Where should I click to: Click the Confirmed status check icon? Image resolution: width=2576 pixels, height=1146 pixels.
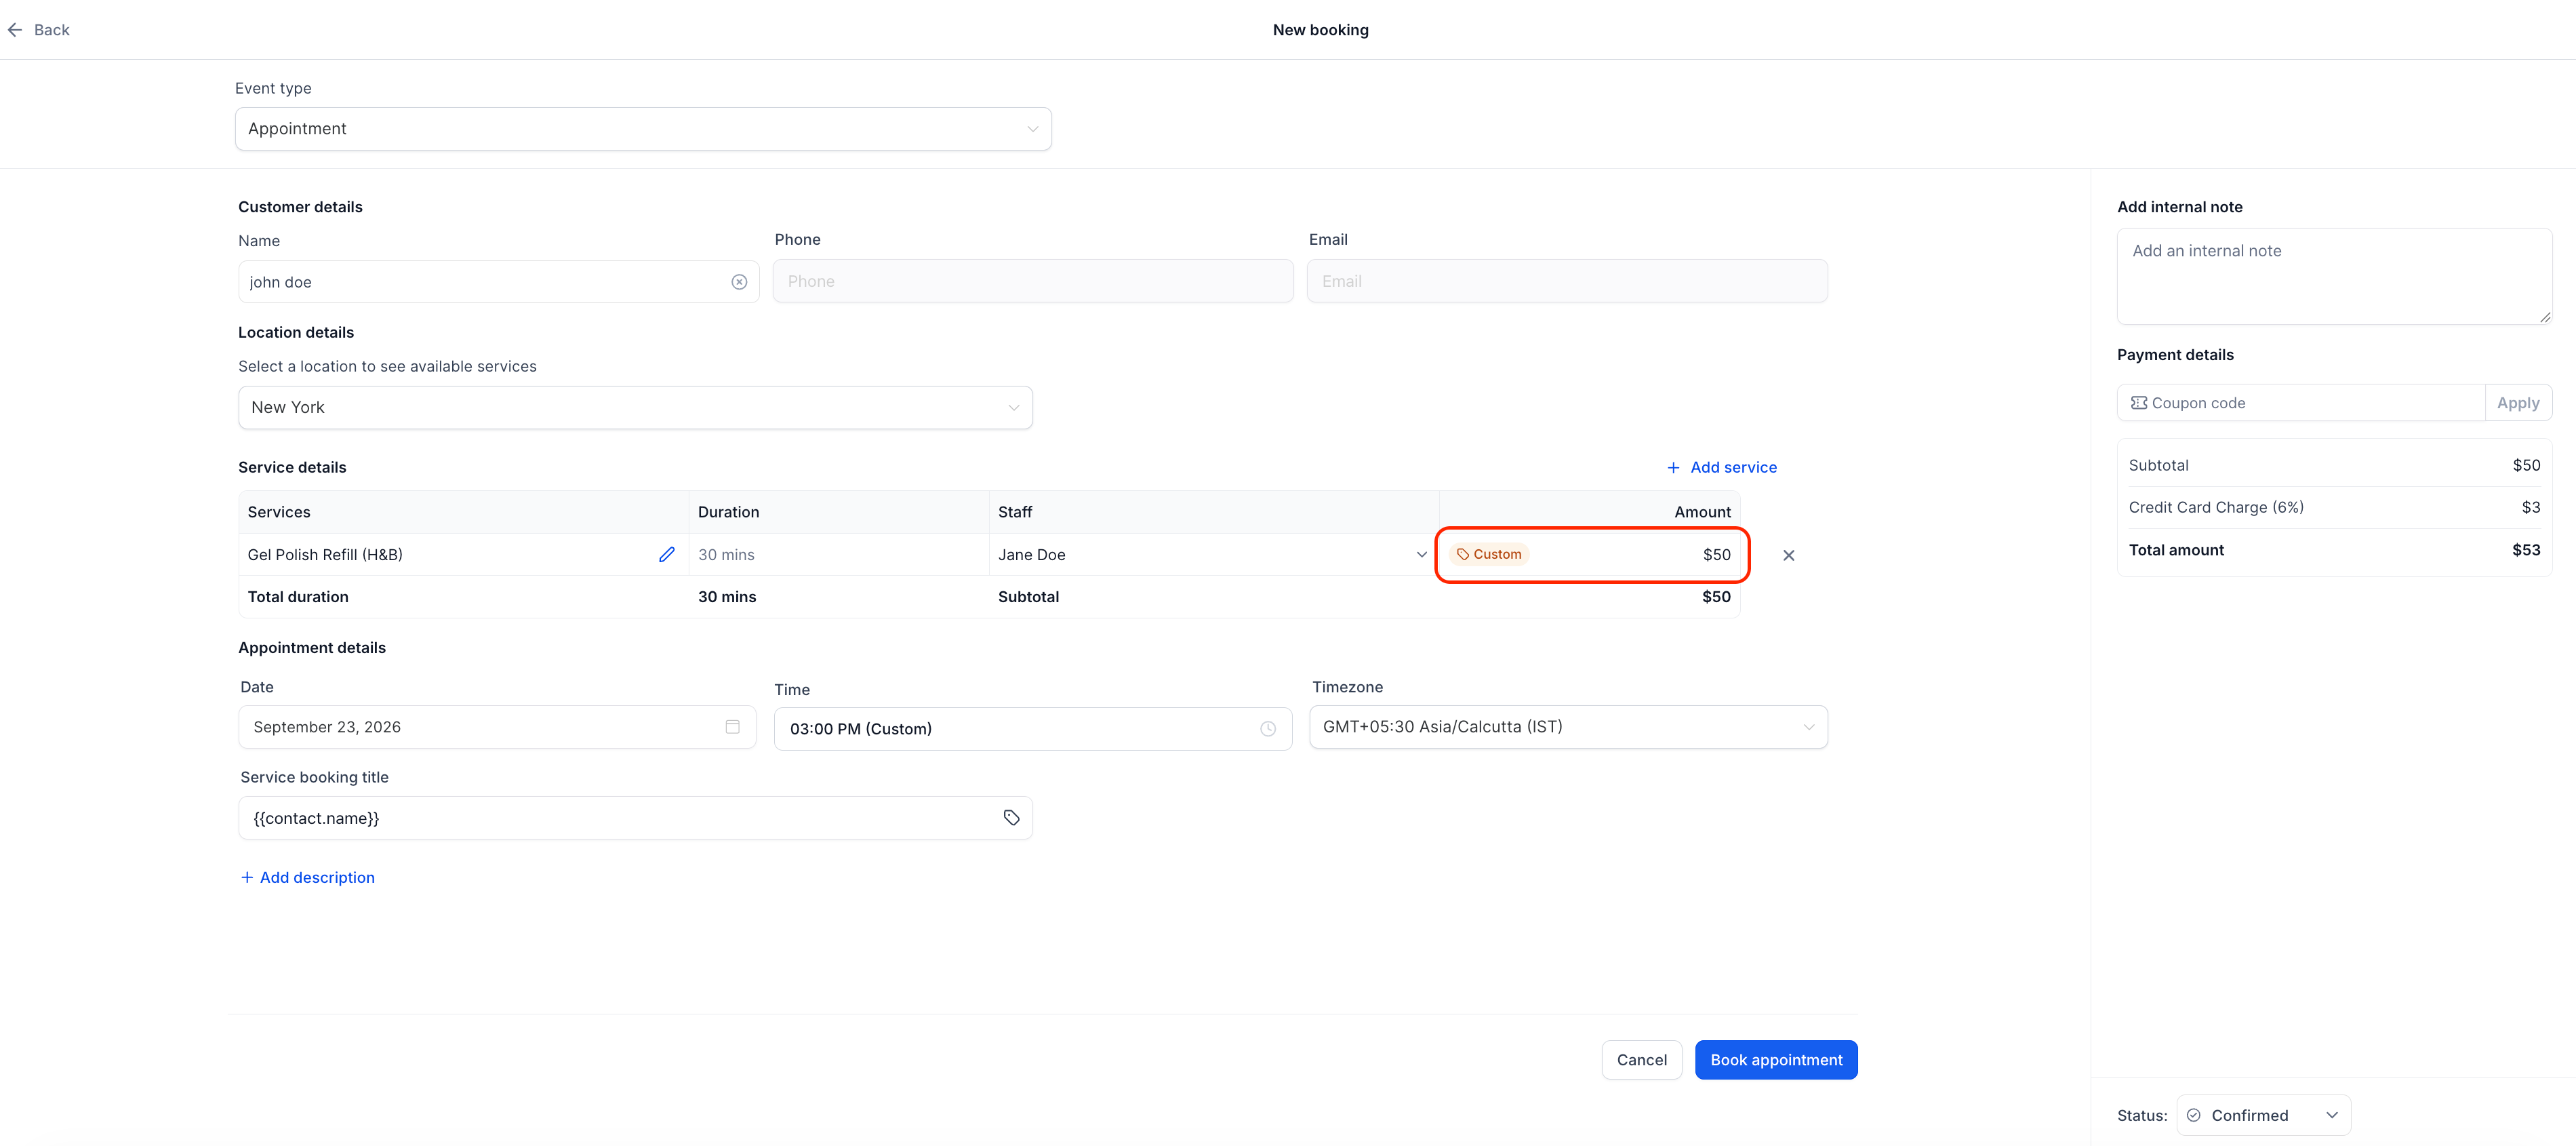2193,1115
